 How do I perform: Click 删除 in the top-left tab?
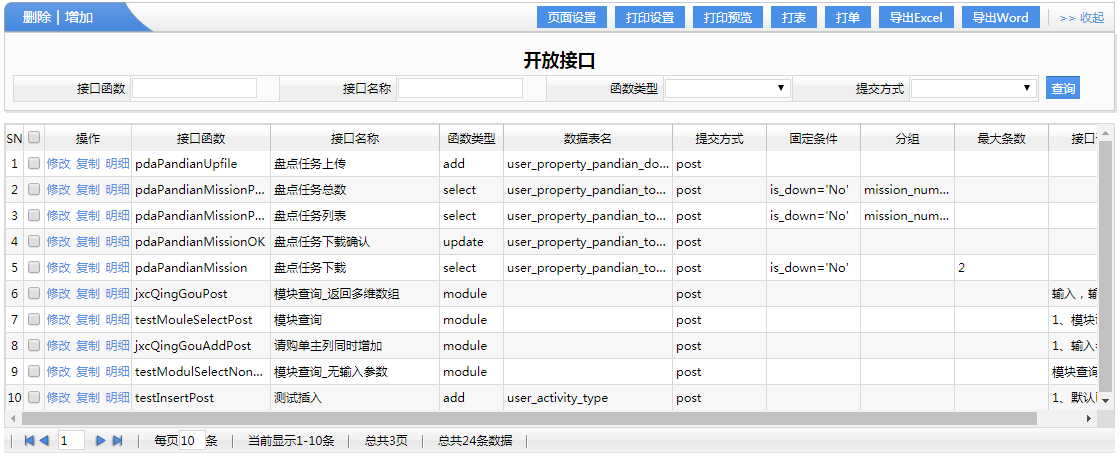(x=37, y=17)
